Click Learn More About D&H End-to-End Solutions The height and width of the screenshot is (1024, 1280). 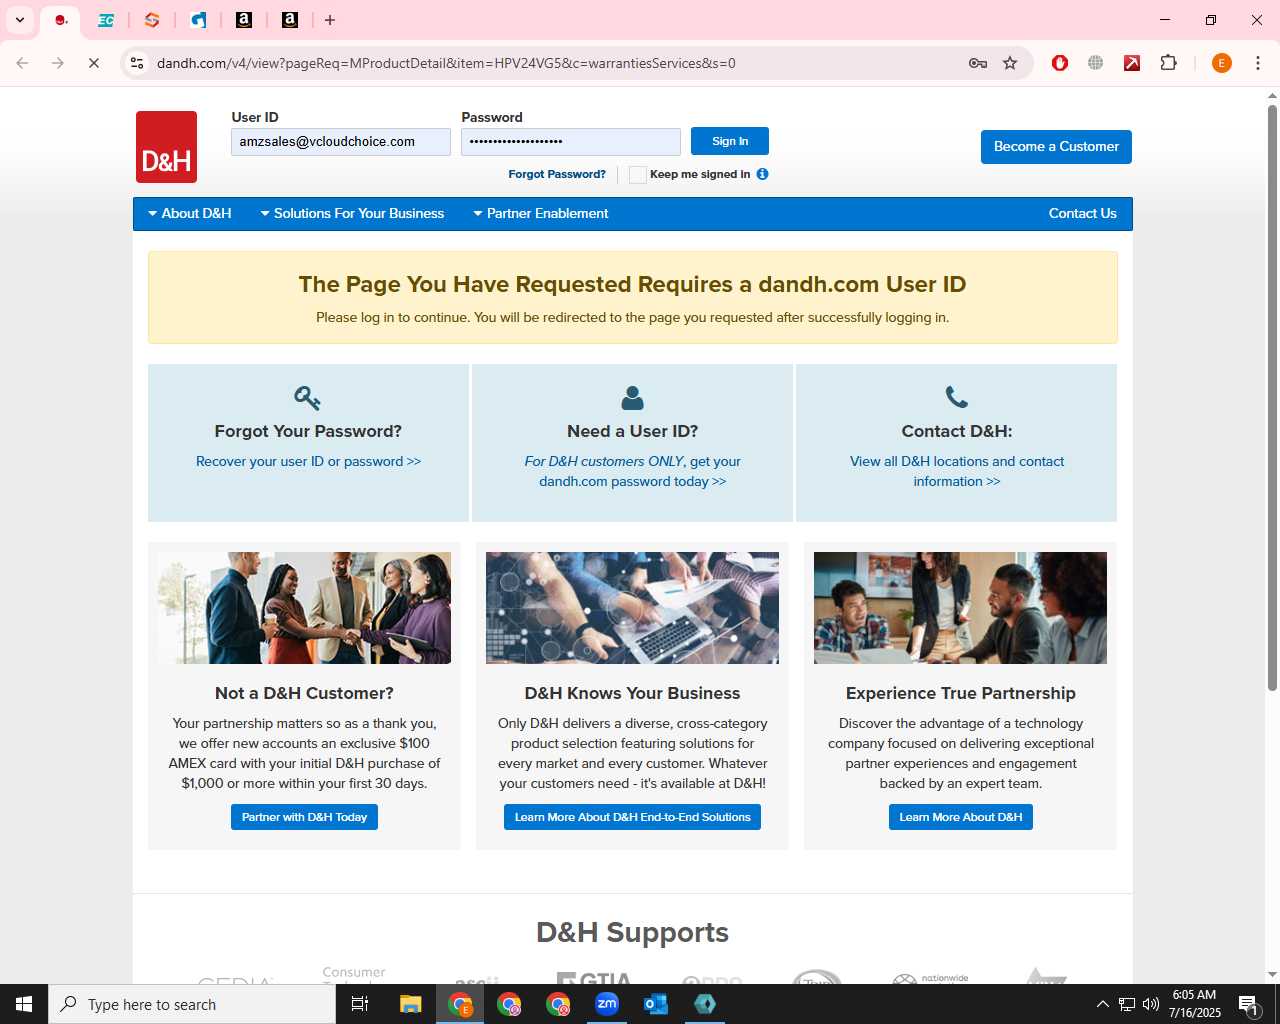[632, 817]
